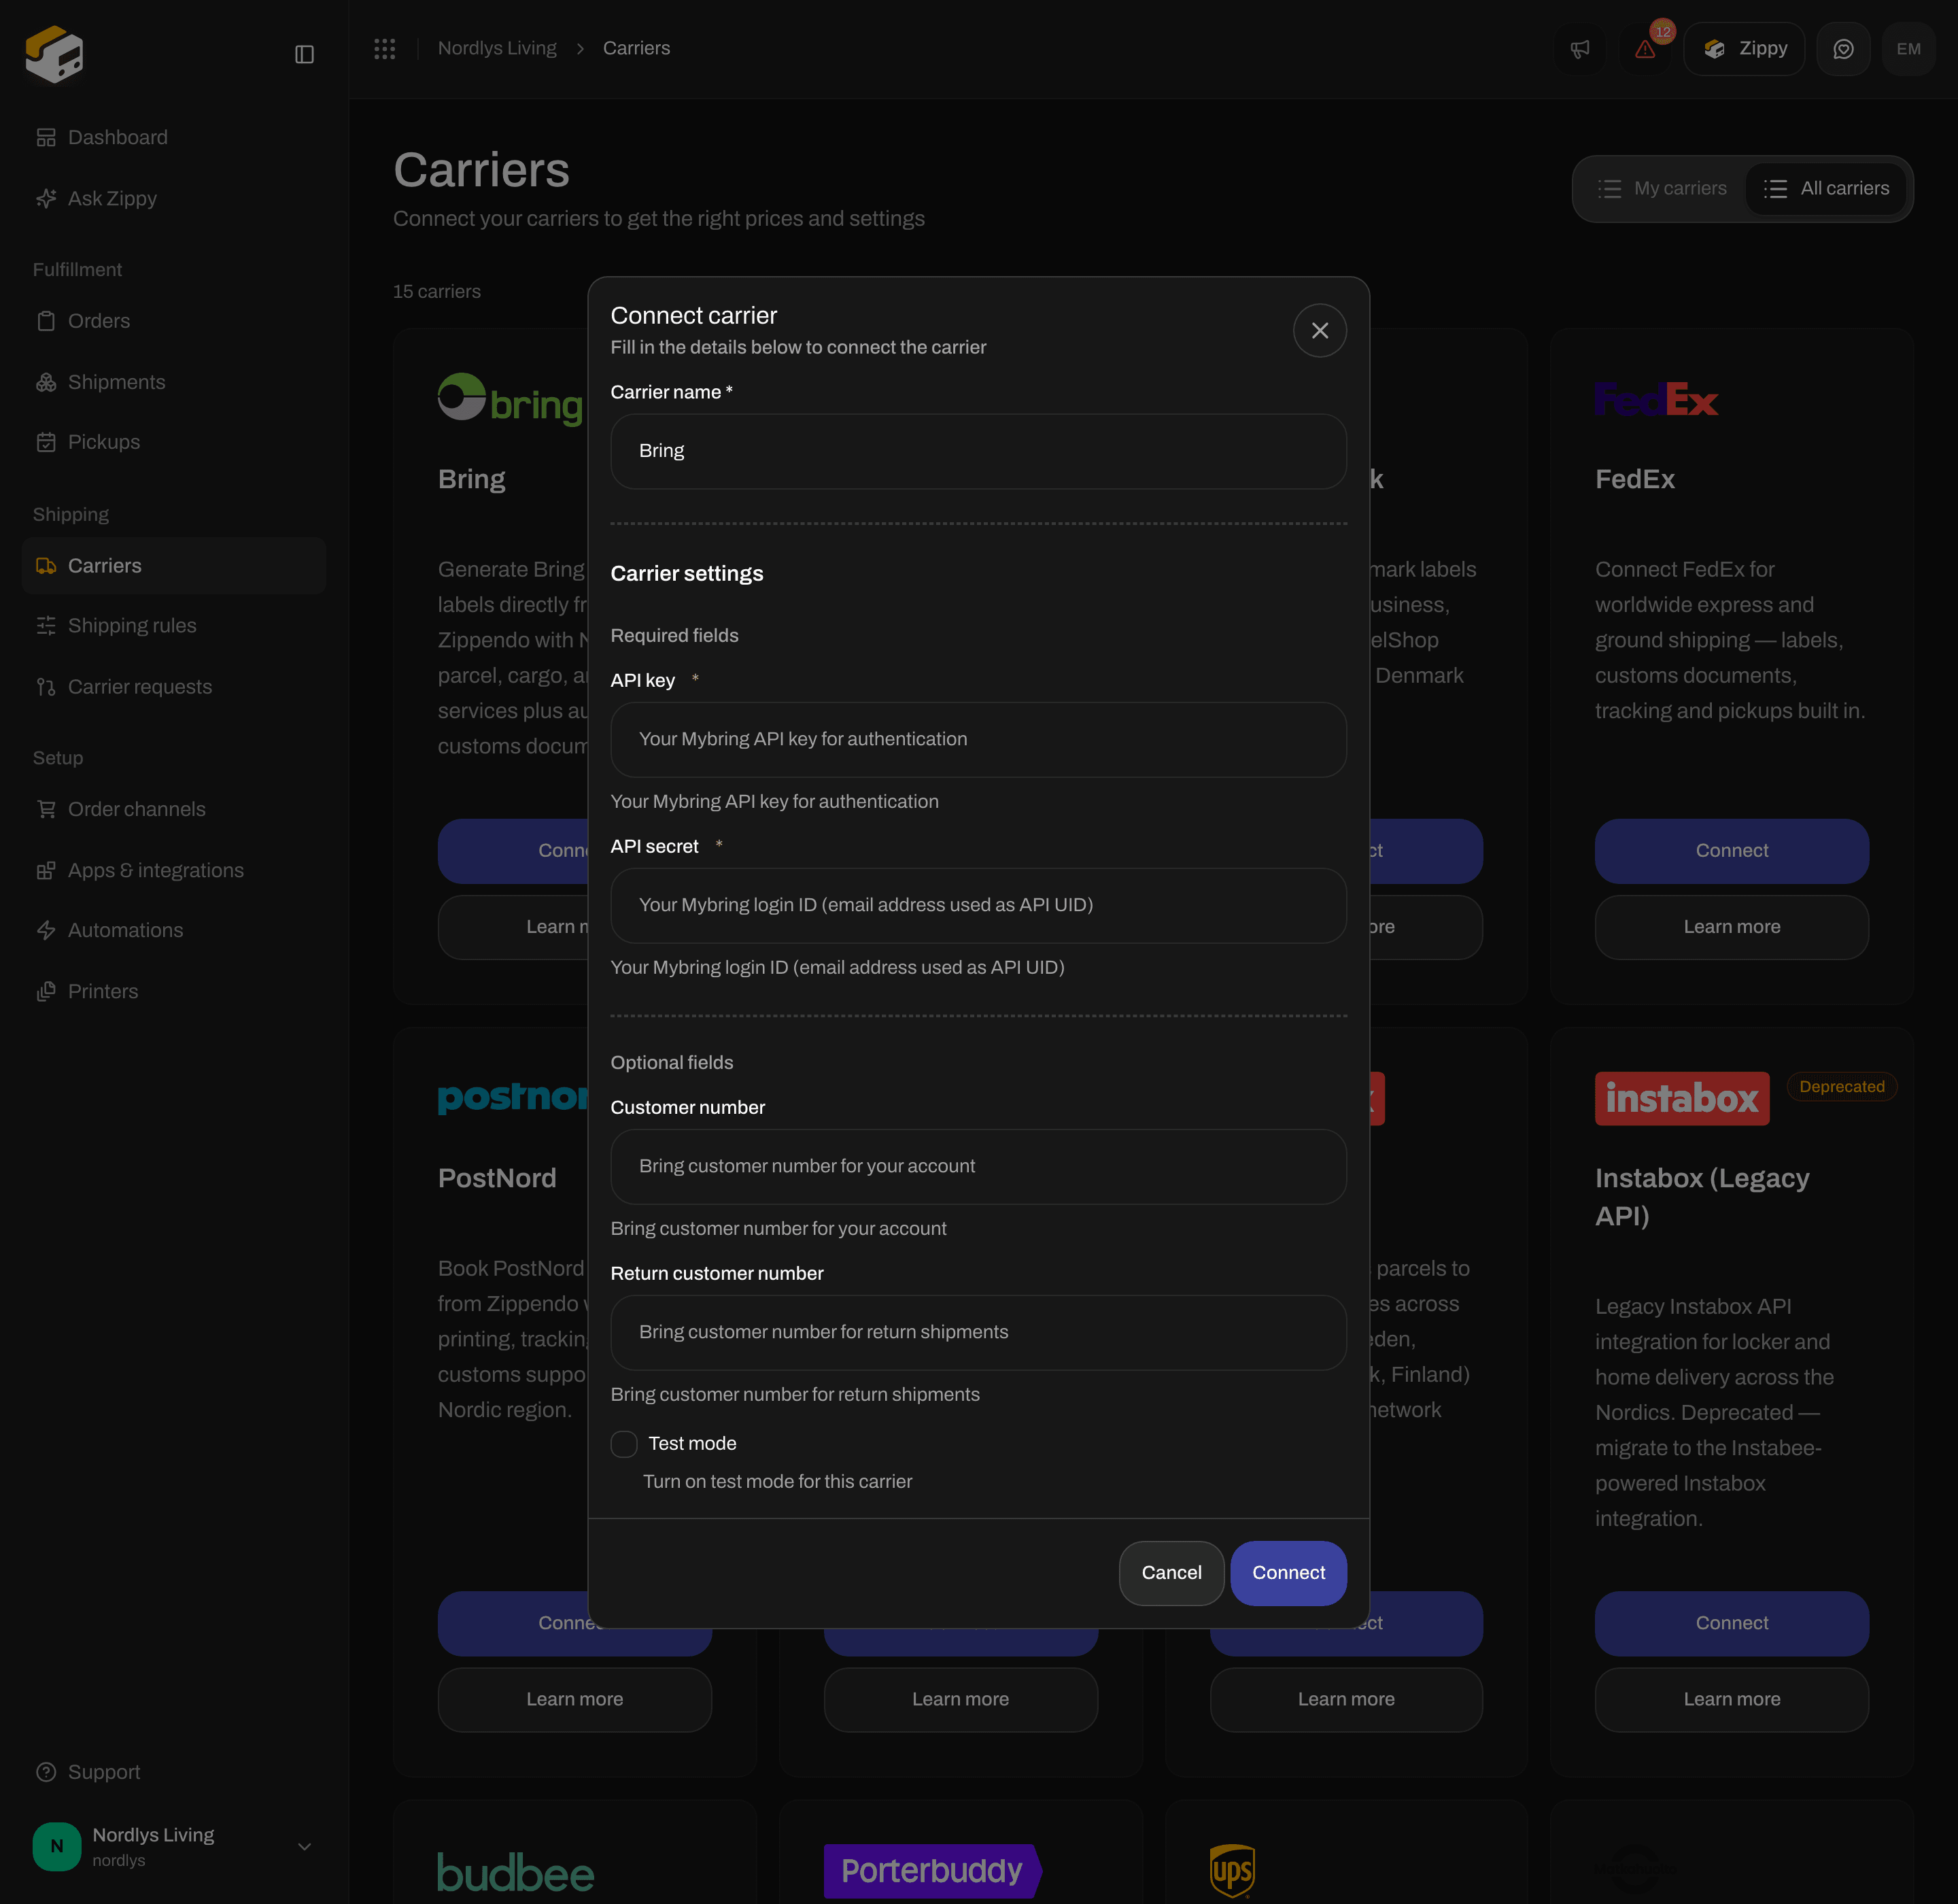The height and width of the screenshot is (1904, 1958).
Task: Open the Zippy assistant button
Action: click(x=1744, y=48)
